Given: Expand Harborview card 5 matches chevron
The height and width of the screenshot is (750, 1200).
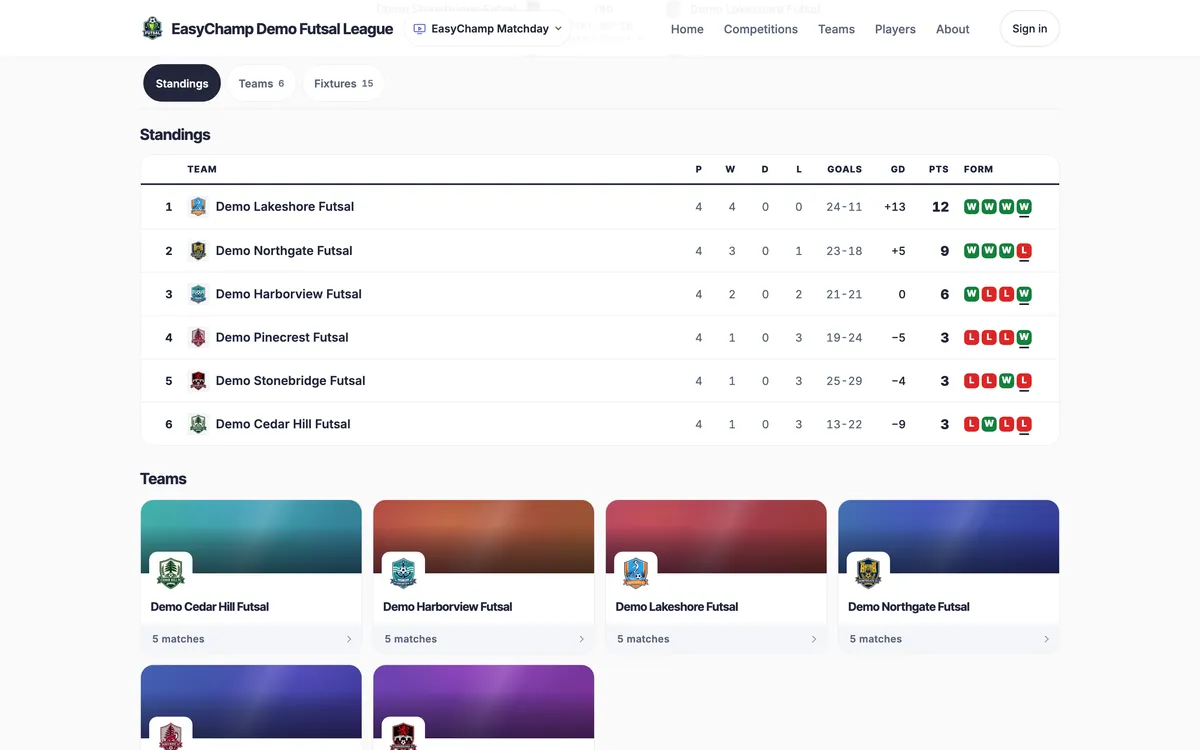Looking at the screenshot, I should (x=581, y=639).
